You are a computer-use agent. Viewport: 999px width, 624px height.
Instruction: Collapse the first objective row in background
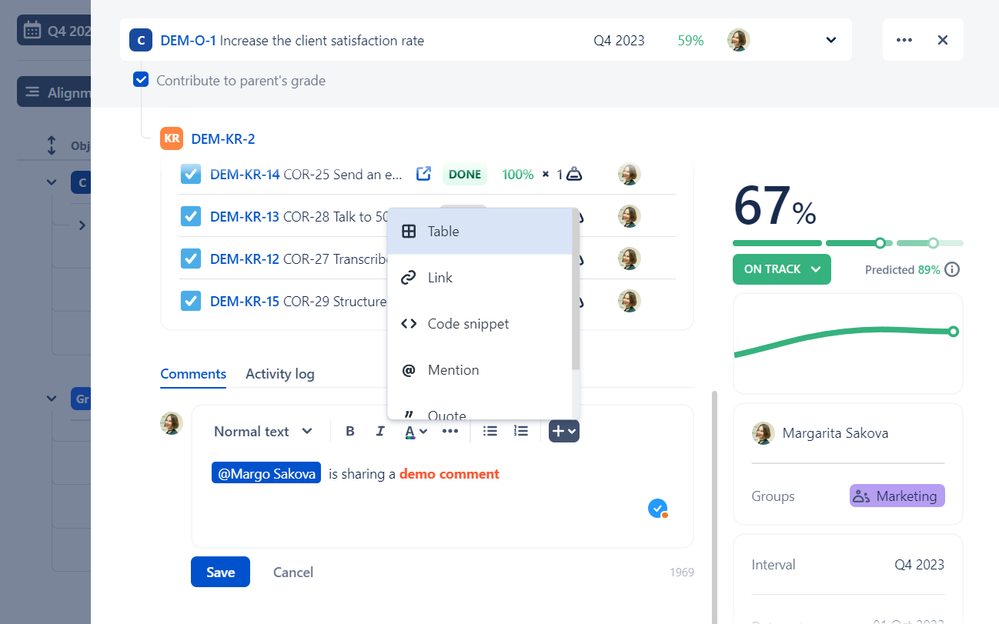(52, 182)
